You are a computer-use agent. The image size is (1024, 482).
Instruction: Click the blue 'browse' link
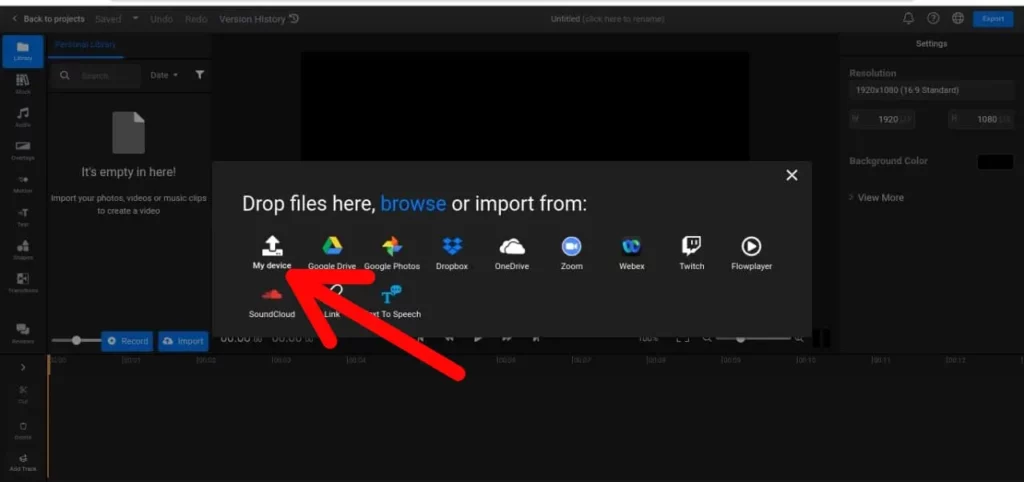[413, 204]
